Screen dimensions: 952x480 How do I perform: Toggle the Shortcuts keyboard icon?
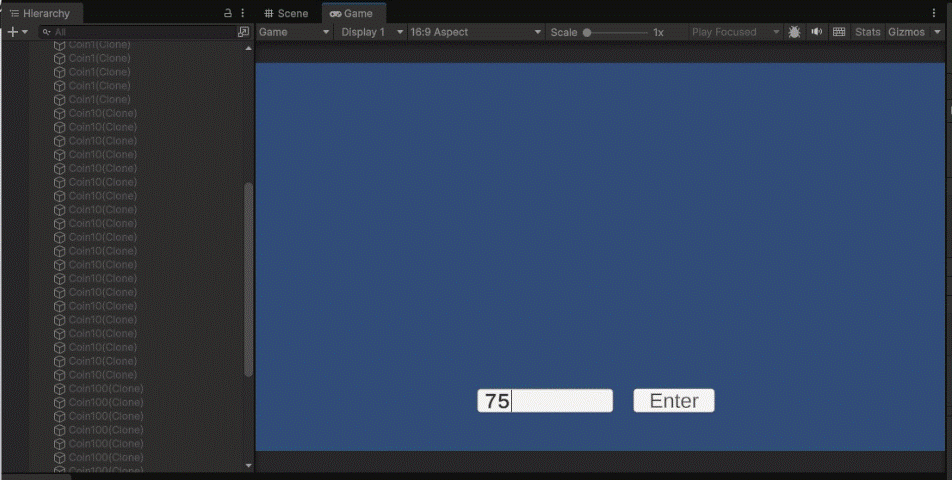(x=839, y=32)
